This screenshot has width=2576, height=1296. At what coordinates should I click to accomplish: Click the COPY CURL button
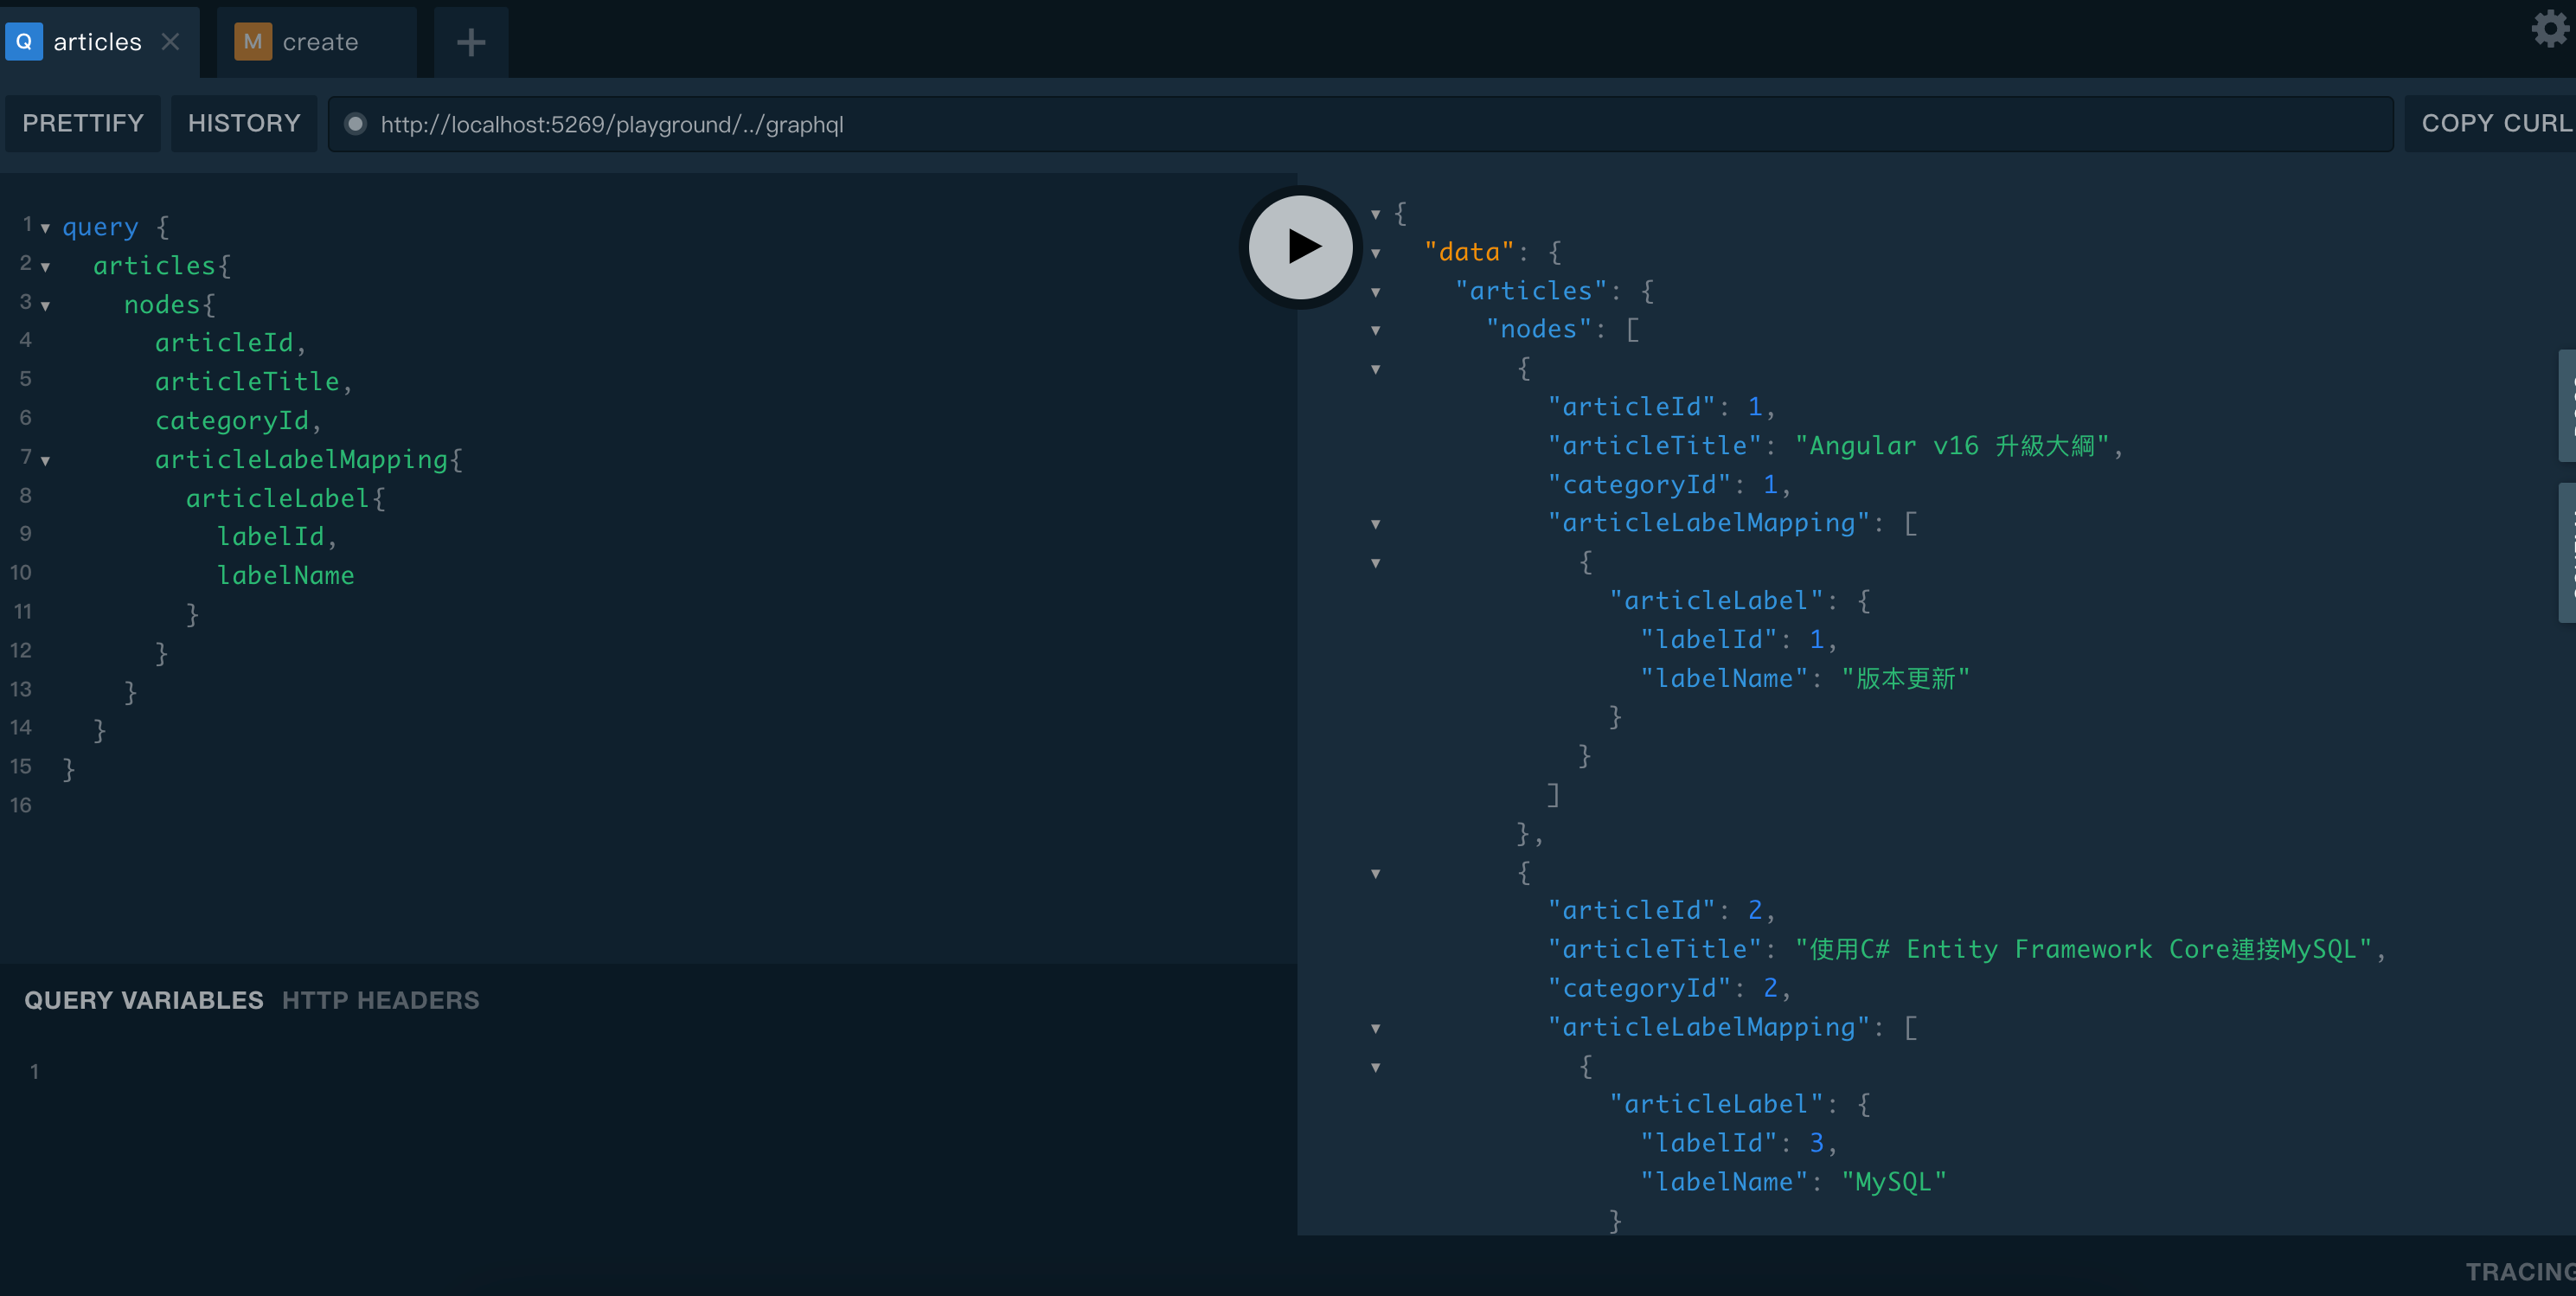(x=2492, y=123)
